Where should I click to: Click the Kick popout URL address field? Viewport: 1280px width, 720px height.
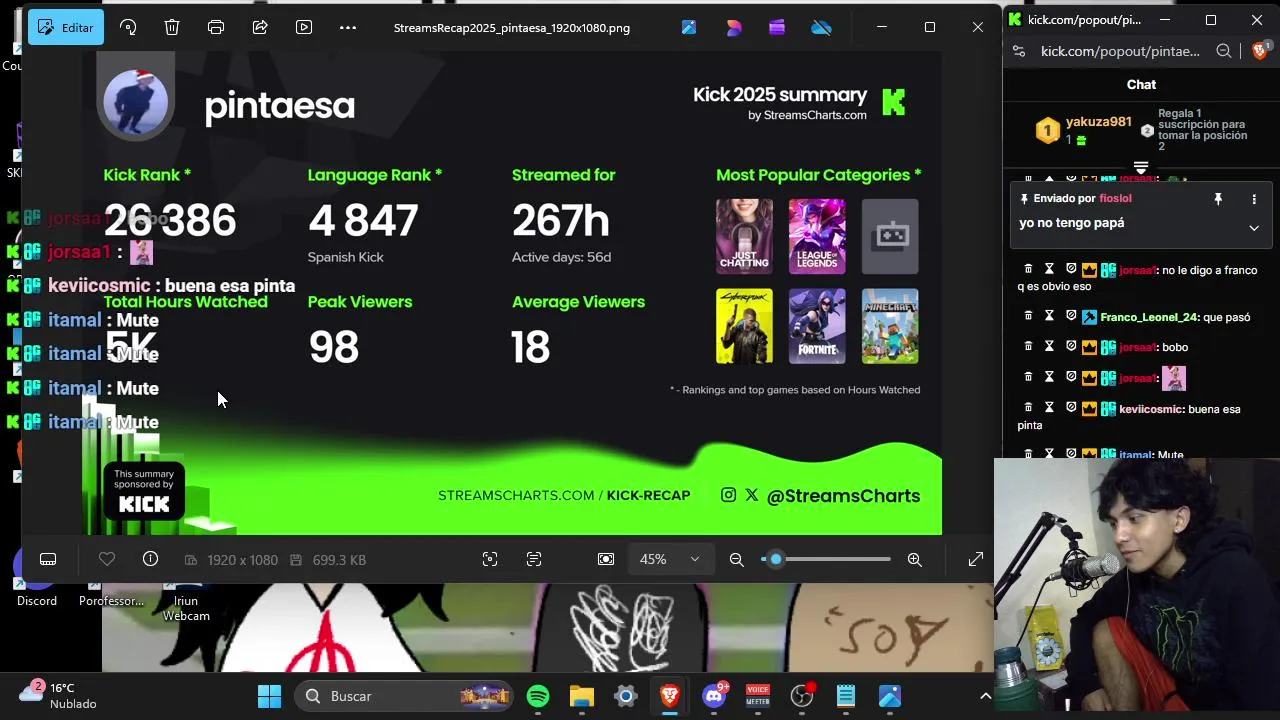coord(1120,51)
